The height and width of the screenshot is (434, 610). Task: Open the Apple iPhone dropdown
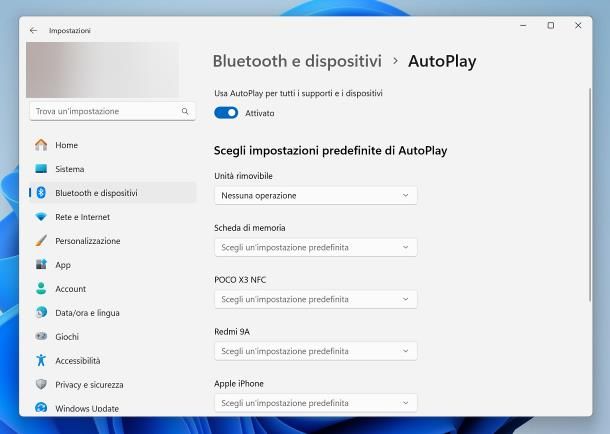coord(316,403)
